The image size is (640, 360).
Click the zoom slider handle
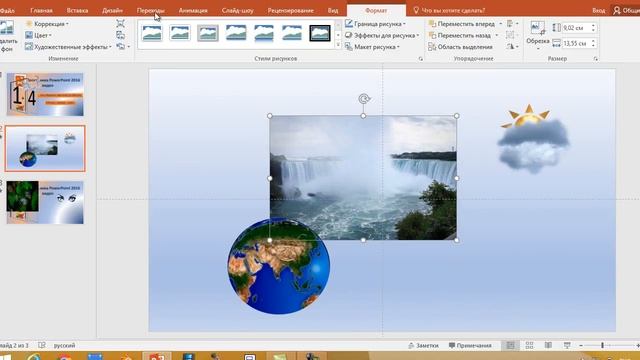[x=602, y=346]
